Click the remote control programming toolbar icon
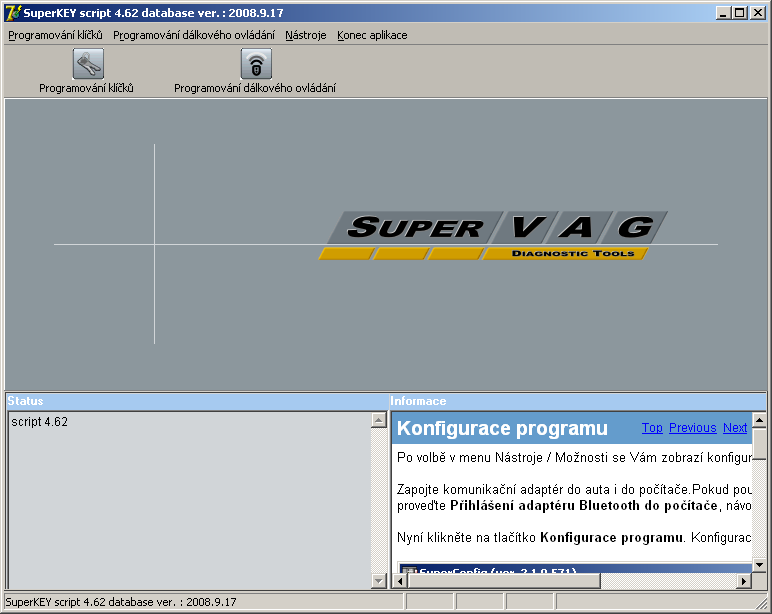This screenshot has width=772, height=614. click(256, 64)
